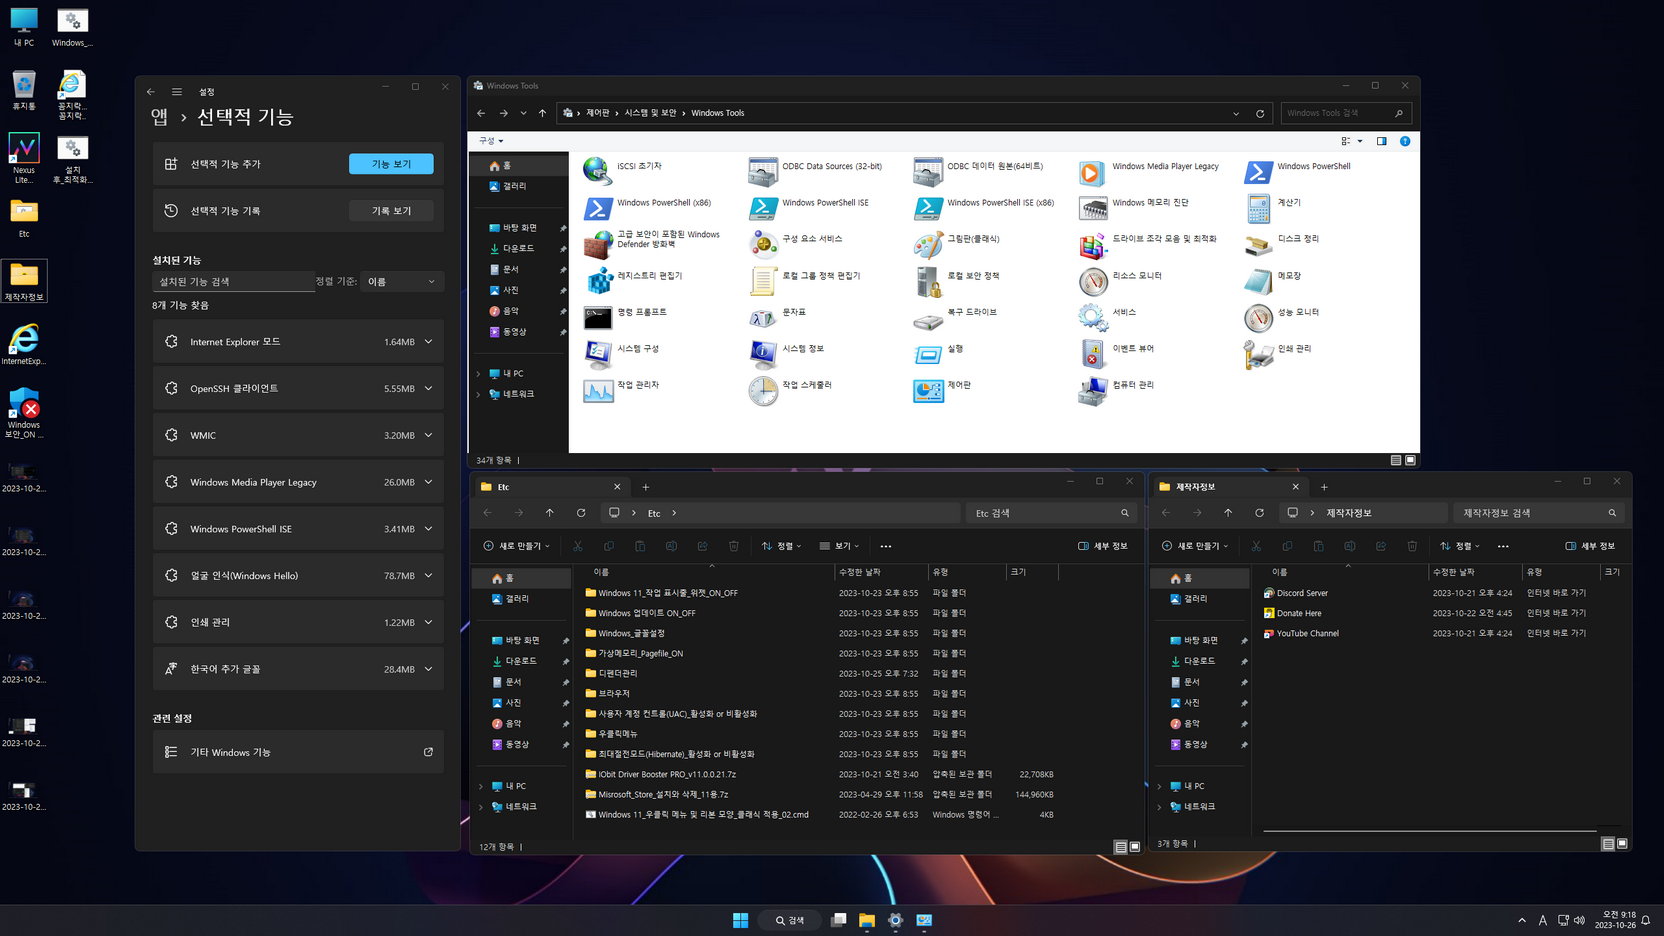Click 제어판 in the Windows Tools breadcrumb
The width and height of the screenshot is (1664, 936).
pos(597,113)
